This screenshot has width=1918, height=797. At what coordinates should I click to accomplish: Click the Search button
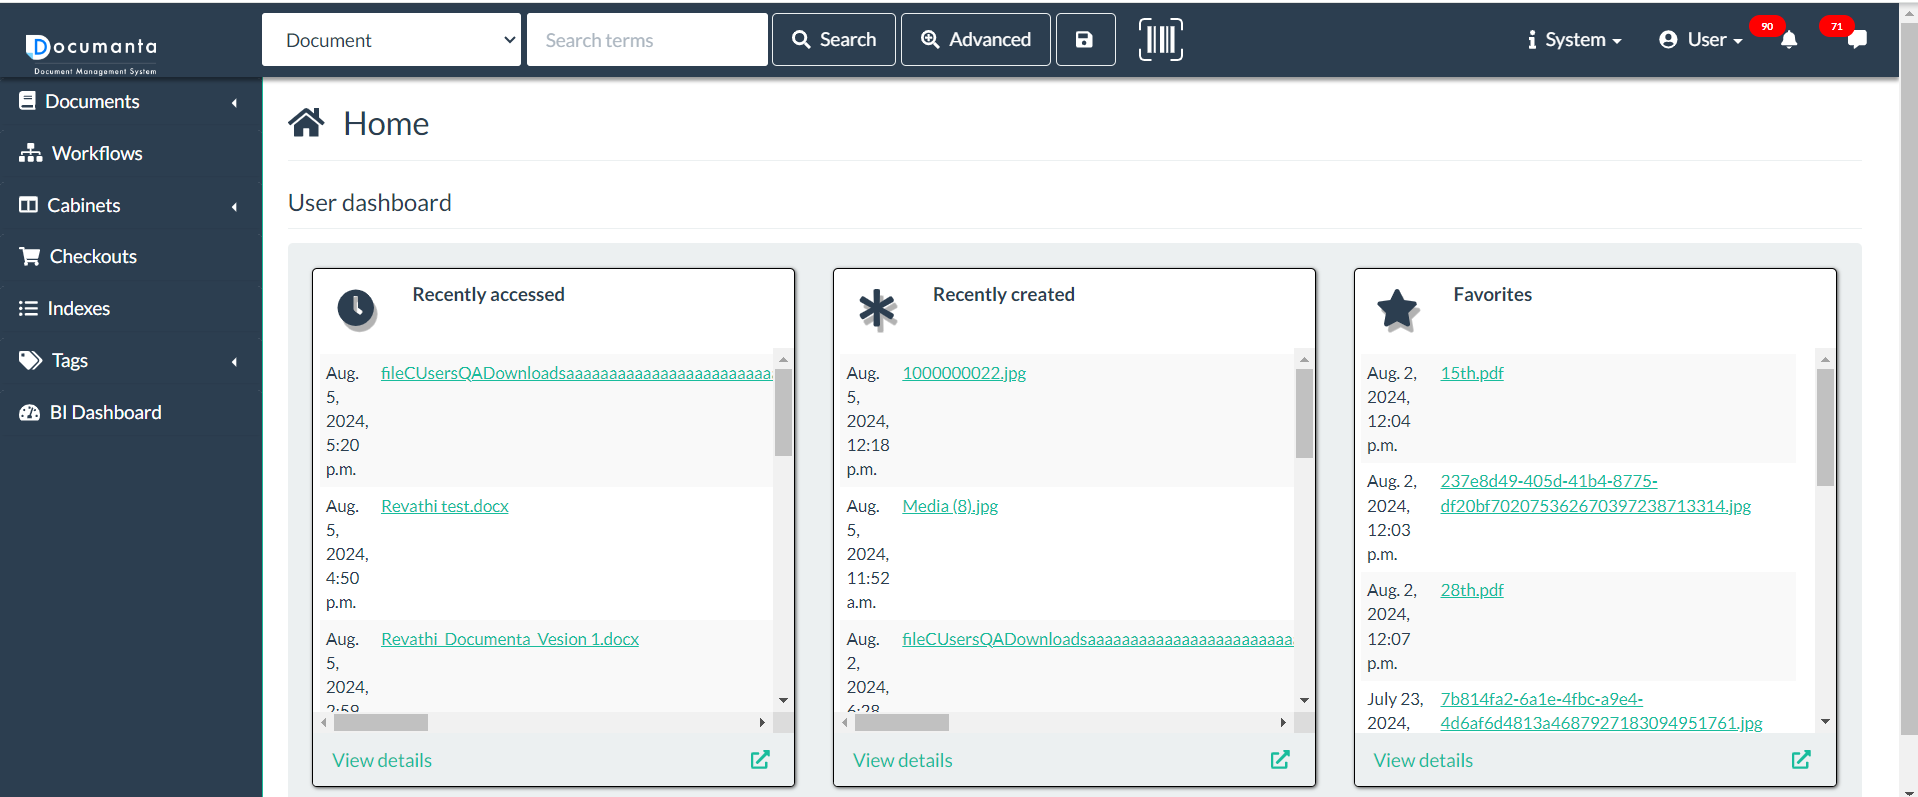(833, 40)
